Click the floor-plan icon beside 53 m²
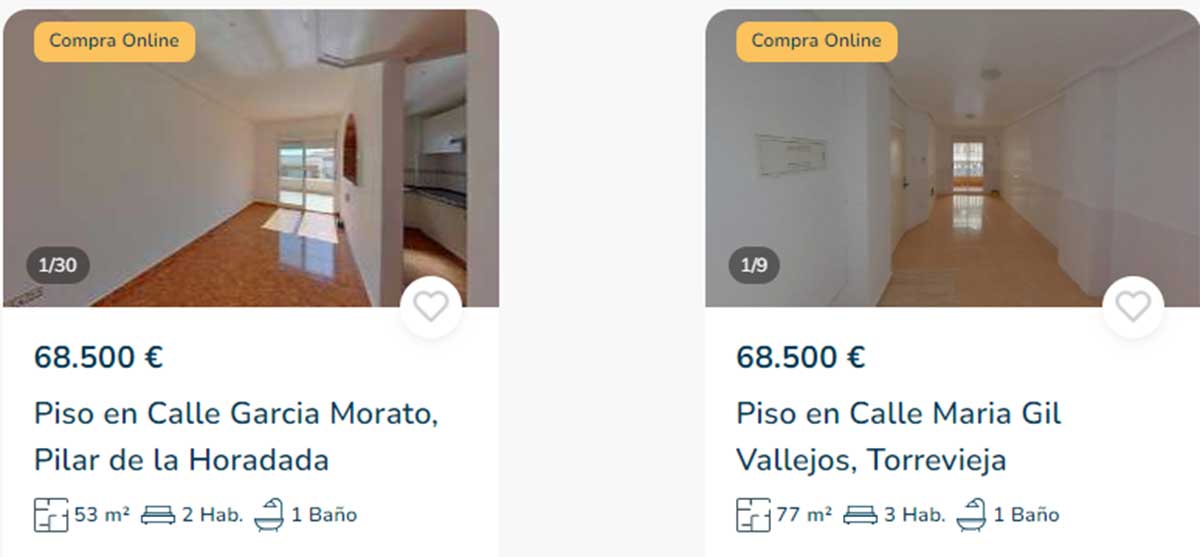The image size is (1200, 557). click(x=52, y=515)
